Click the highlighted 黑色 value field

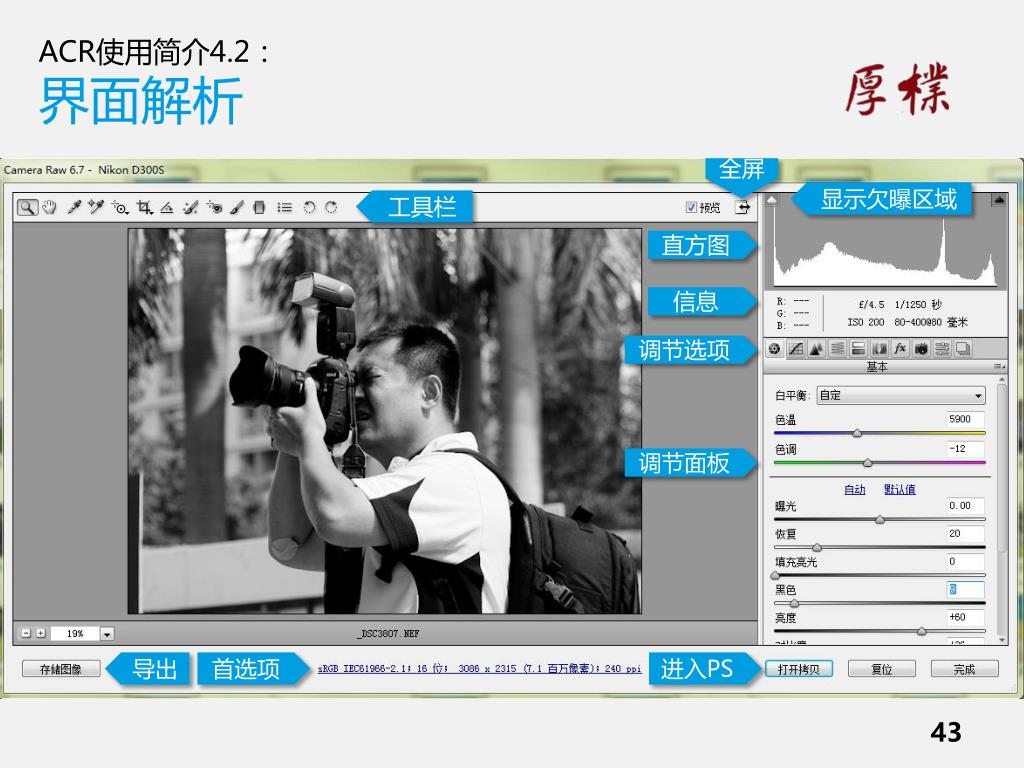pyautogui.click(x=965, y=590)
